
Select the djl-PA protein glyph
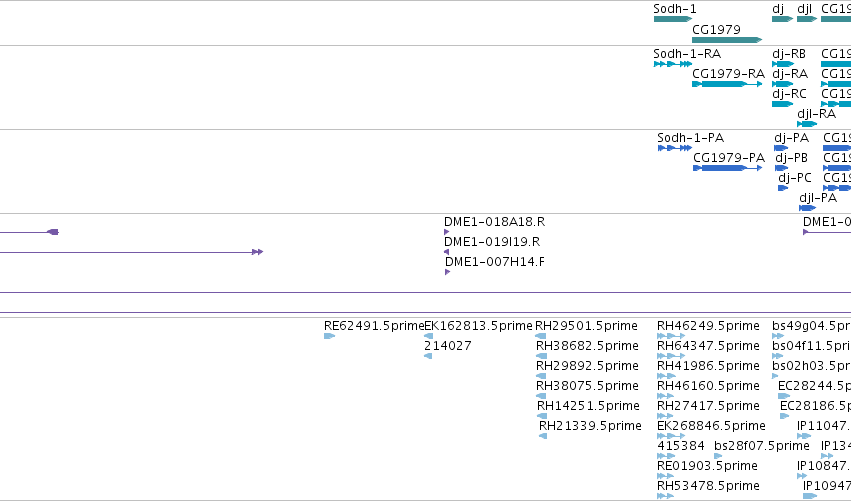point(808,208)
